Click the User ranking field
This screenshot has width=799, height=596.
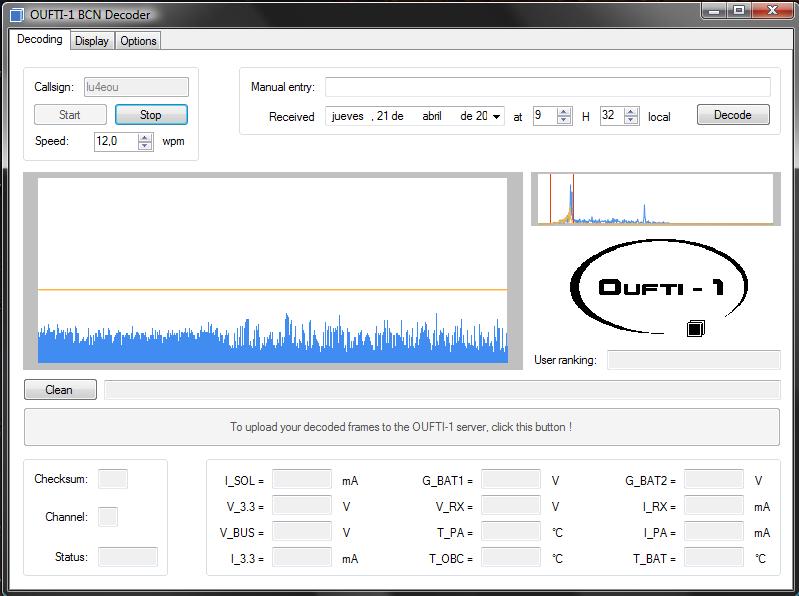pos(694,360)
